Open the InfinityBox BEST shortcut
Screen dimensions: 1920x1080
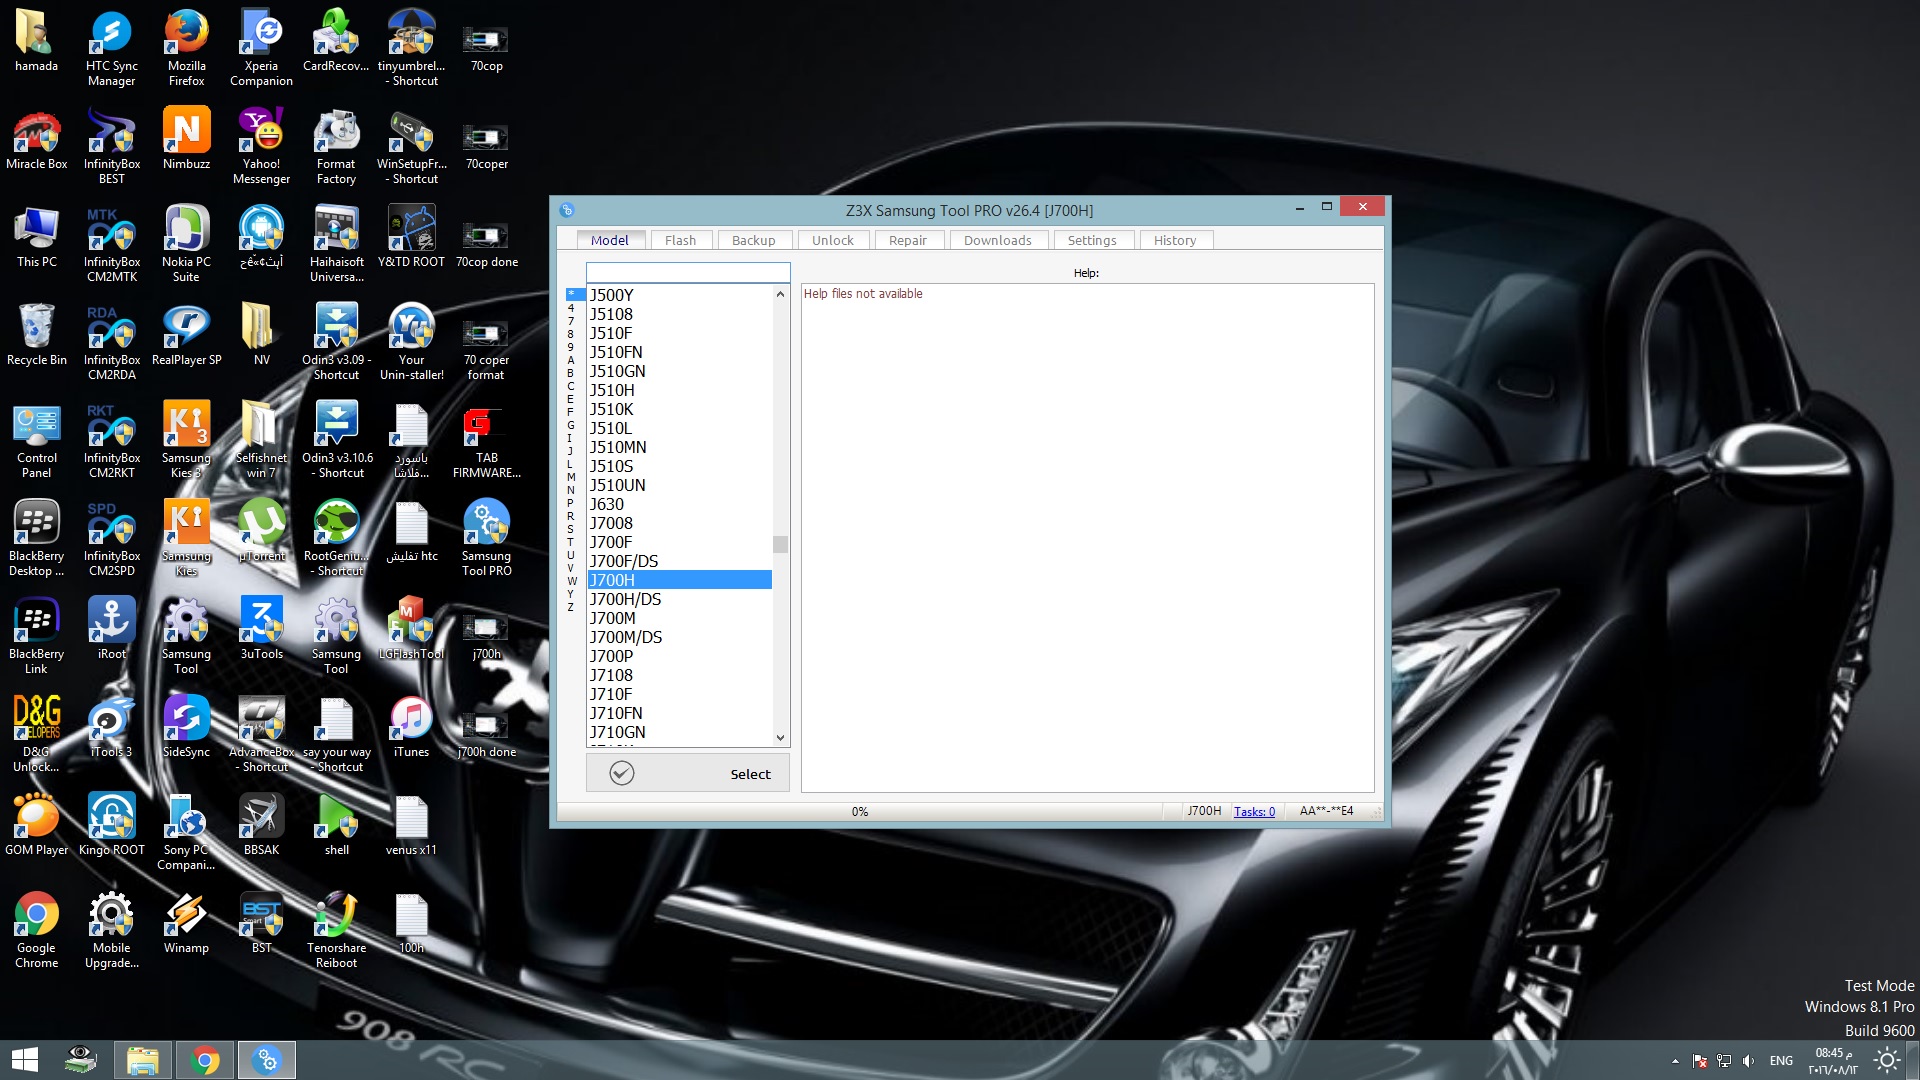[112, 146]
